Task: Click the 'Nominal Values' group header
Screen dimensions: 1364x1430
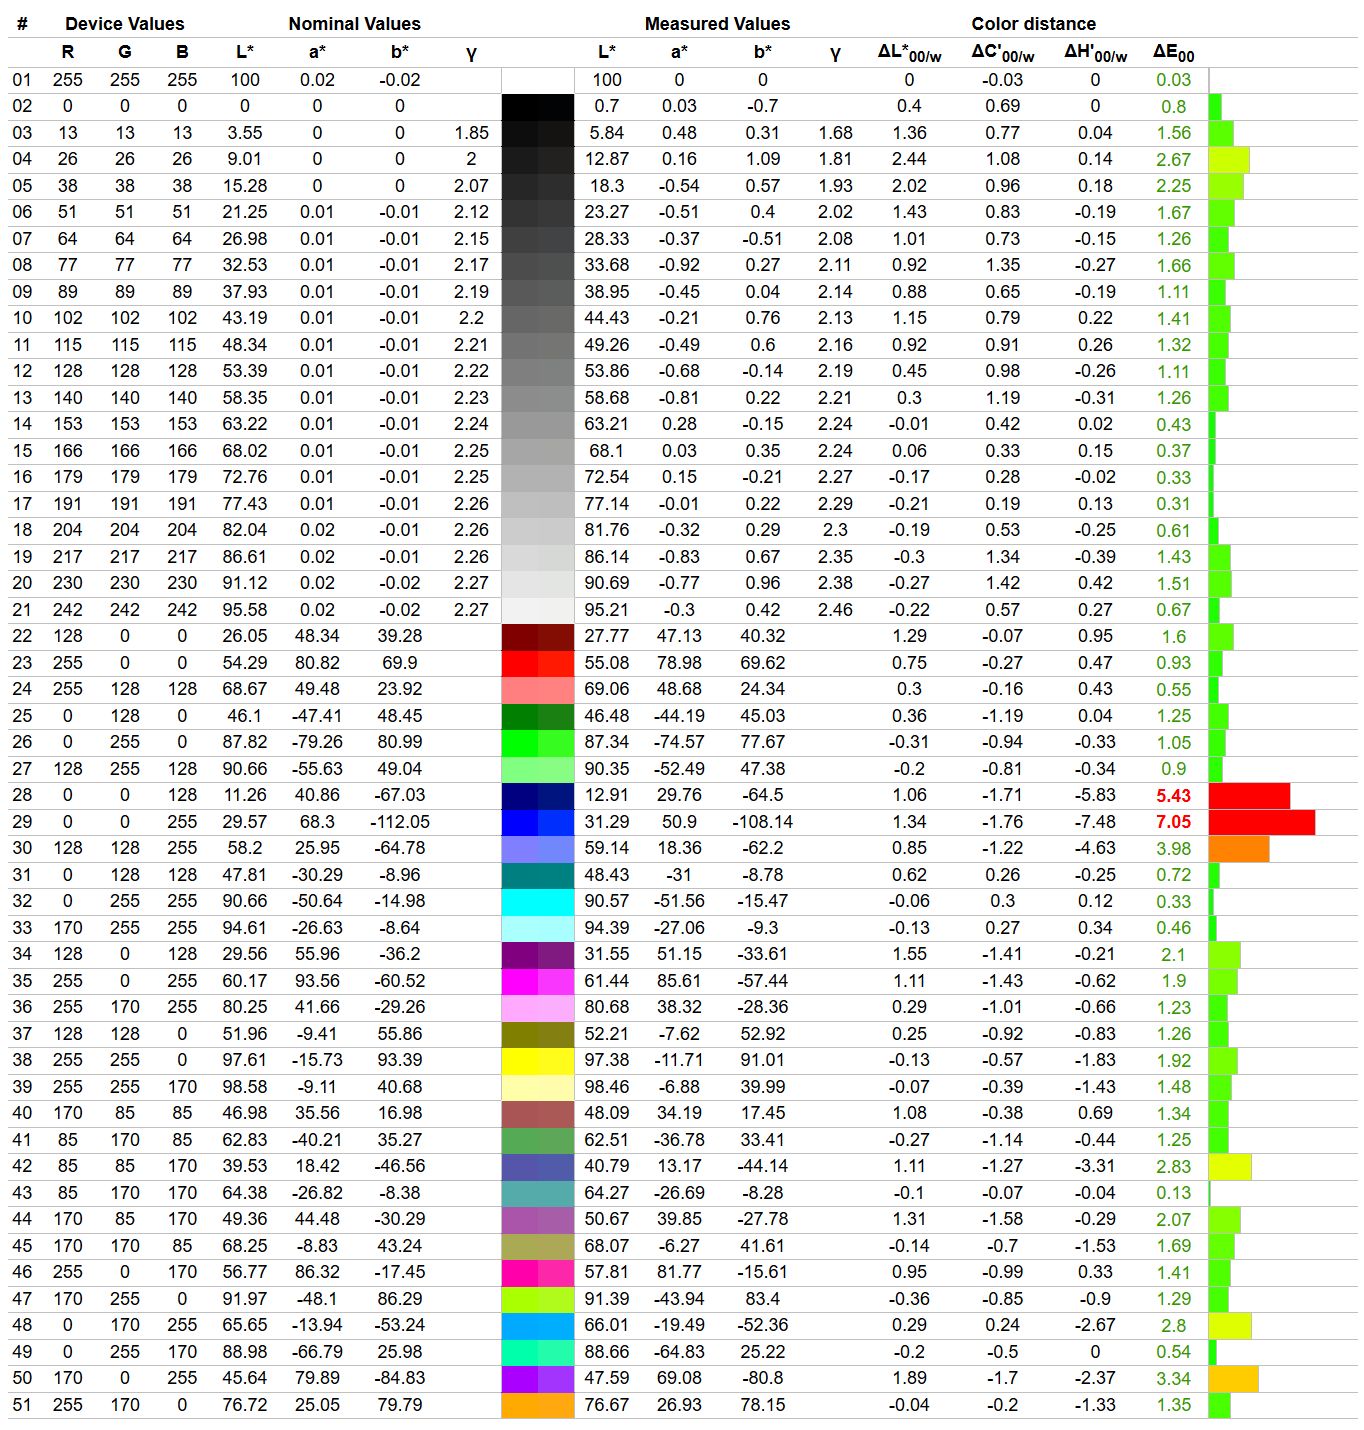Action: coord(355,24)
